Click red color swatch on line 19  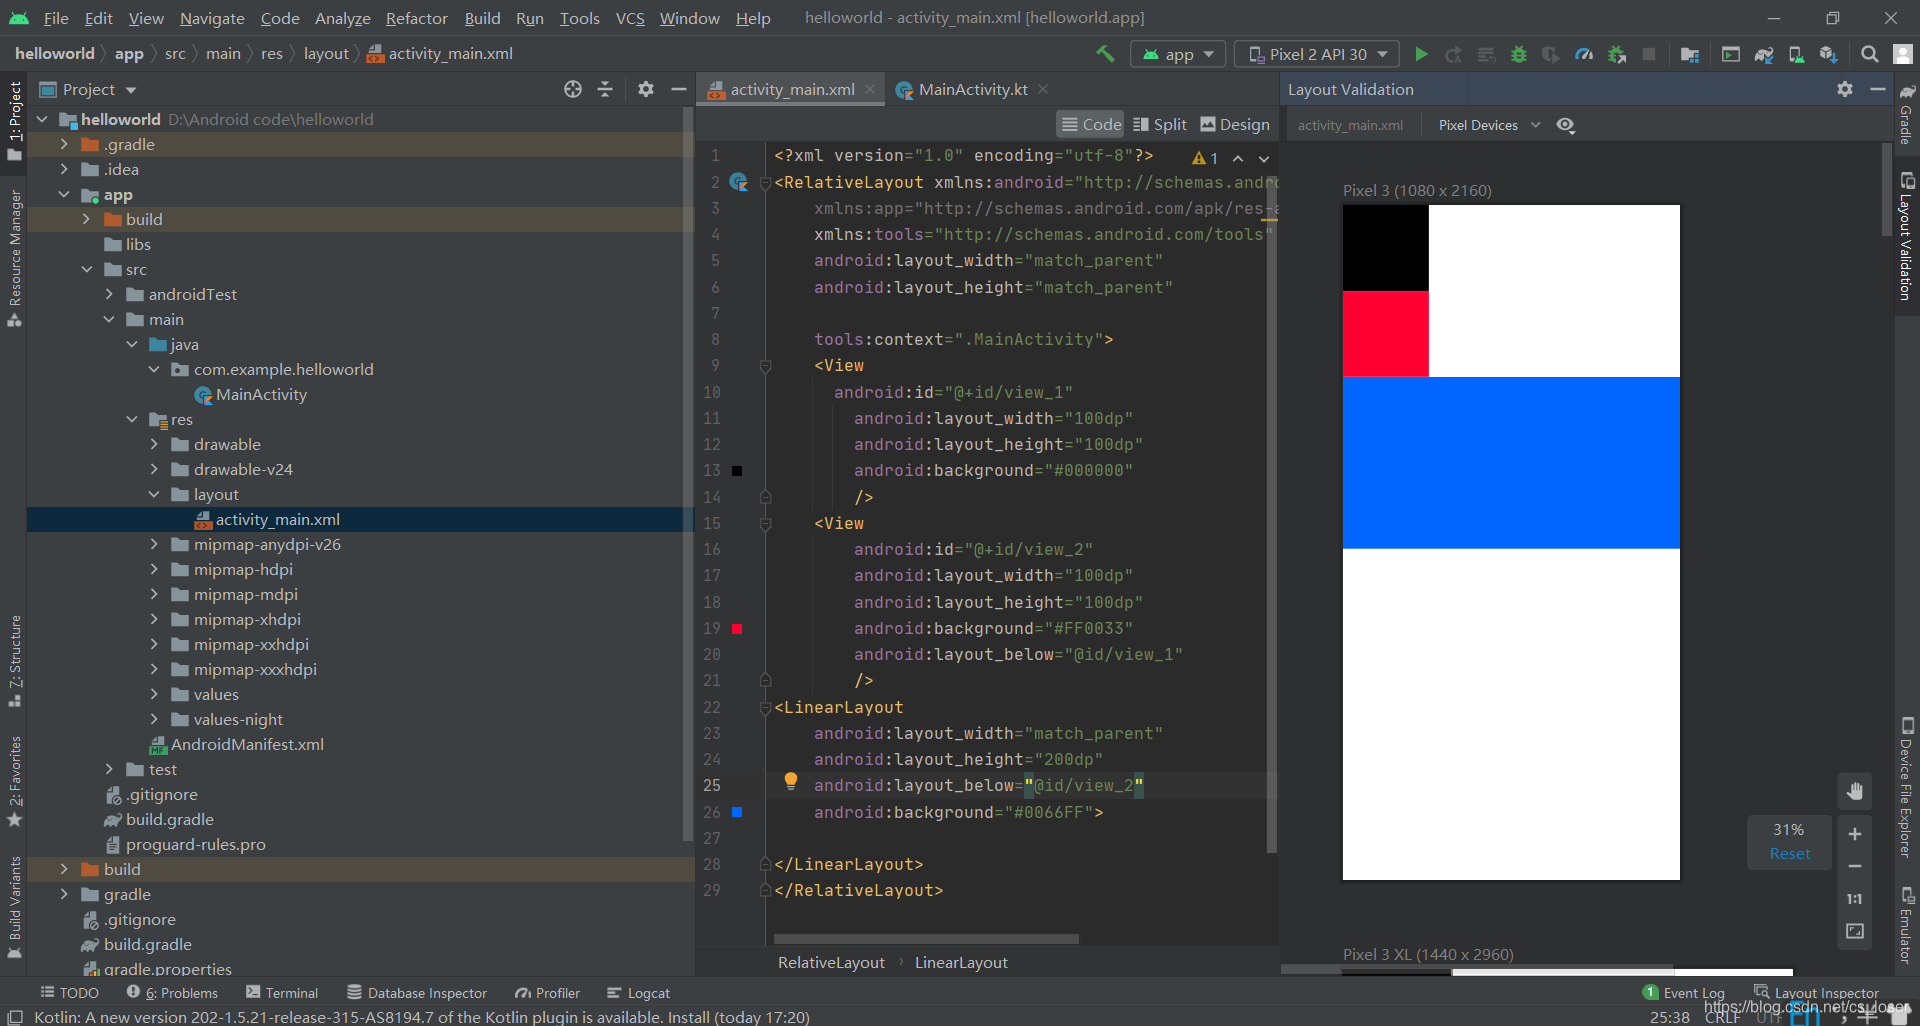click(737, 629)
